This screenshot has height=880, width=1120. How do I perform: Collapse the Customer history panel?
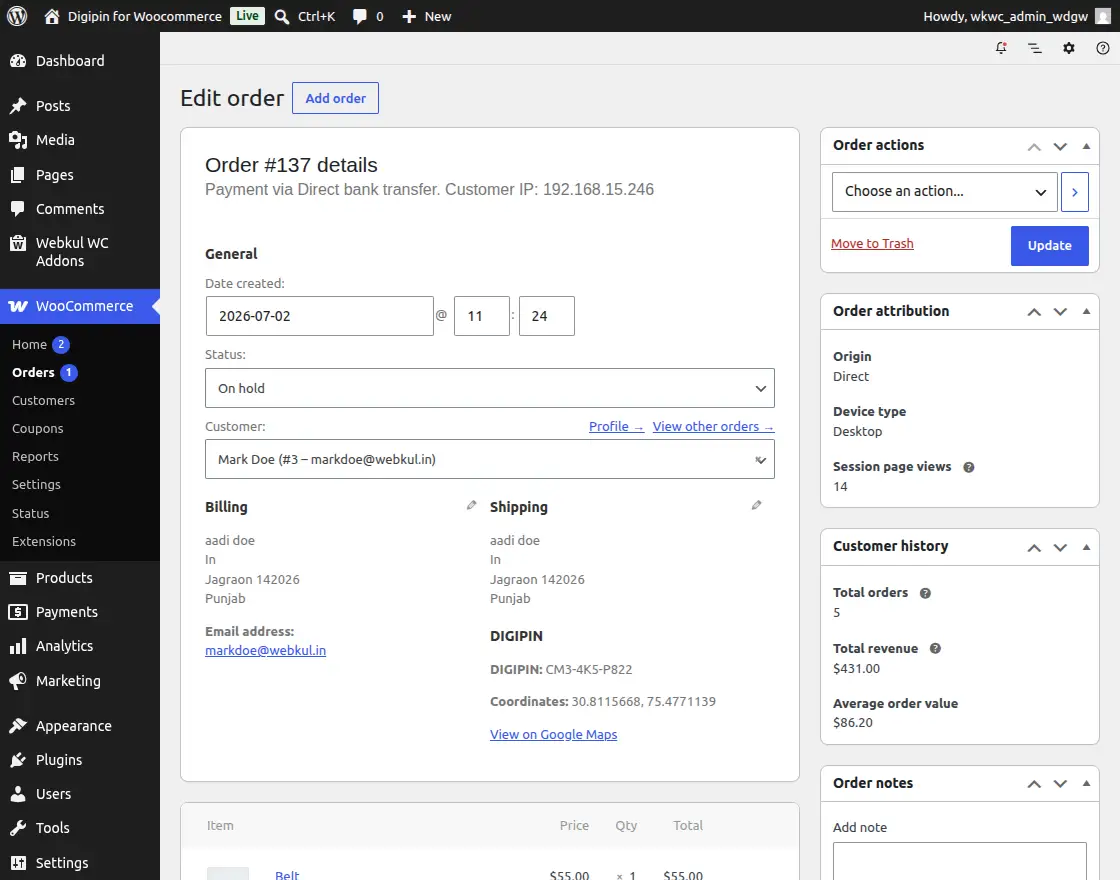1086,547
